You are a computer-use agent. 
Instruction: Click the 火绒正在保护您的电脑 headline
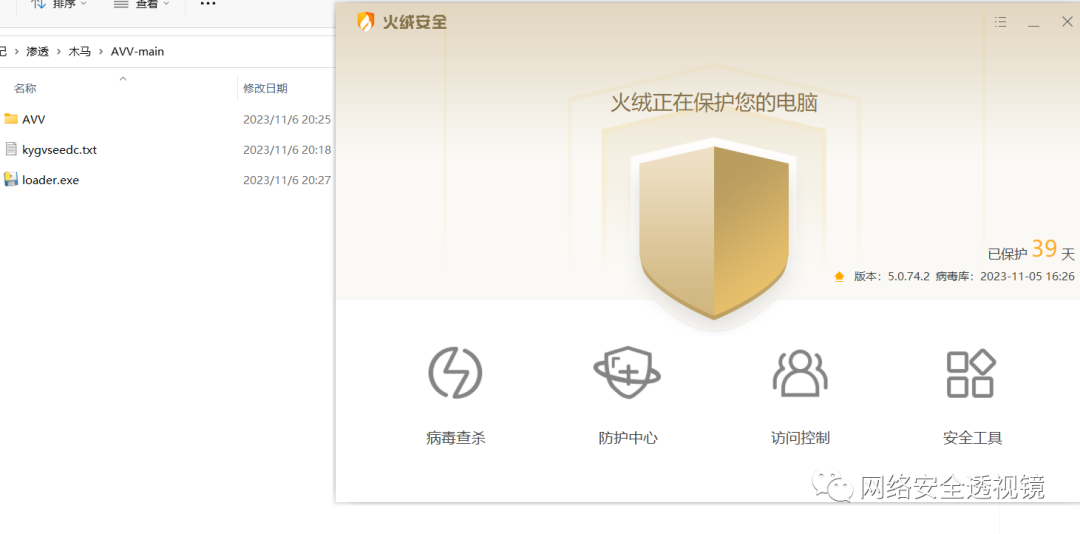[x=714, y=103]
